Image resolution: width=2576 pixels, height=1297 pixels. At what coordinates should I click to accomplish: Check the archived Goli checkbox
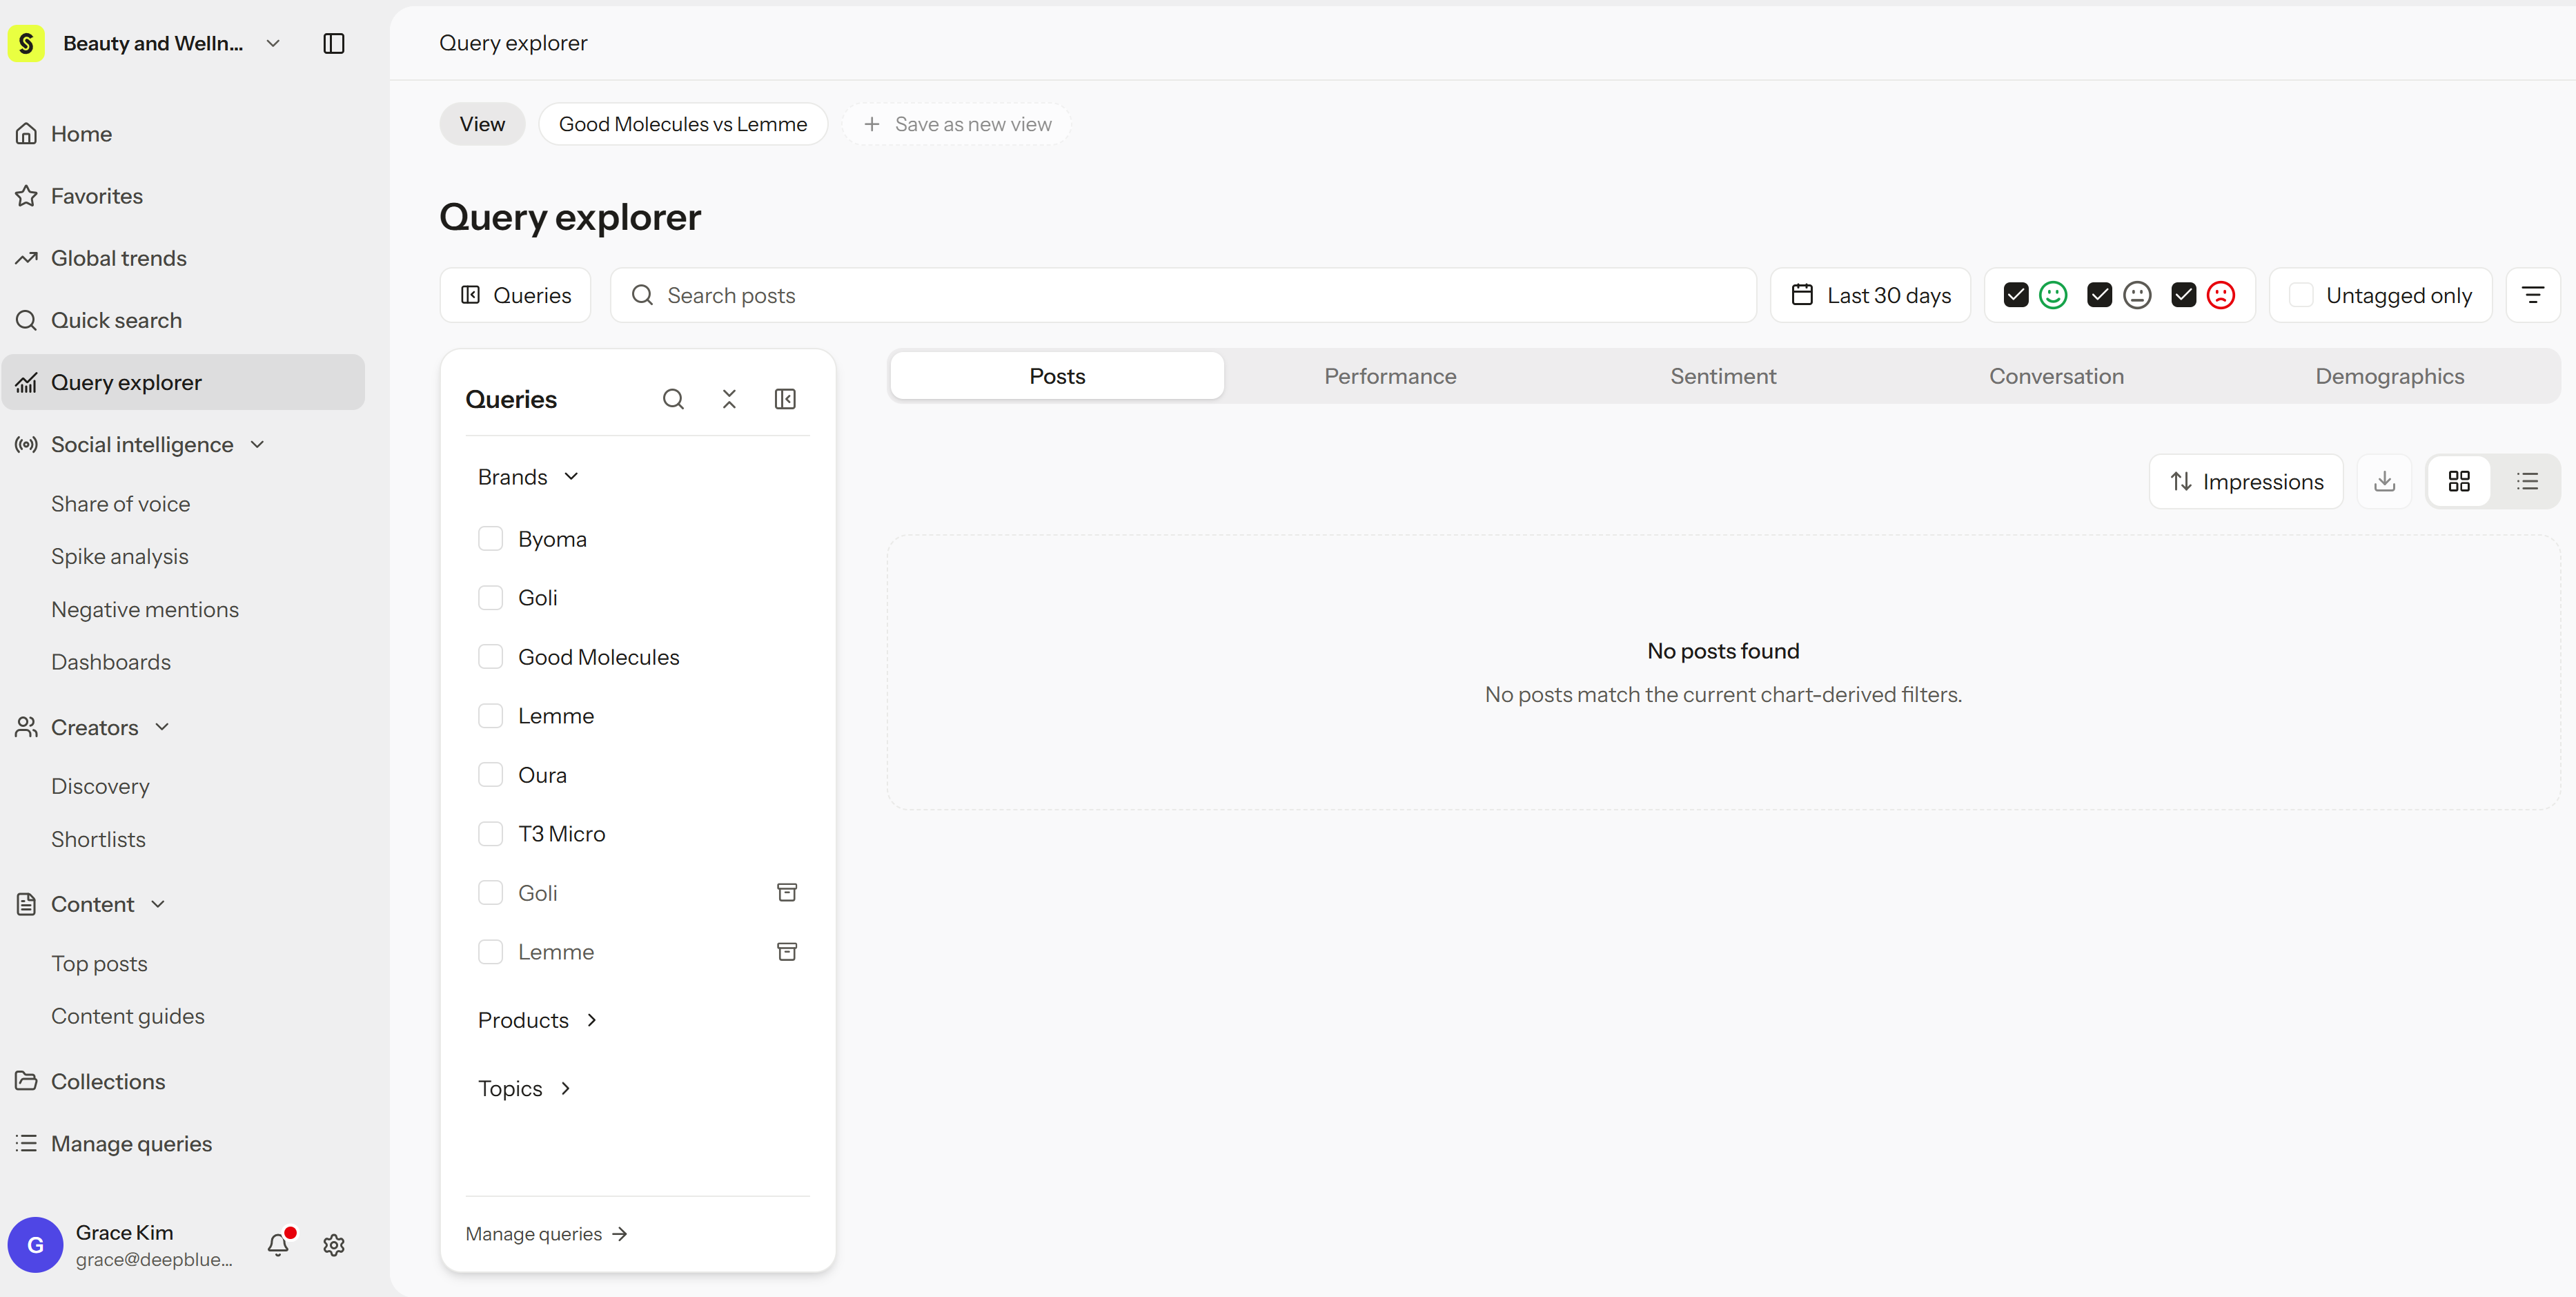click(x=490, y=893)
